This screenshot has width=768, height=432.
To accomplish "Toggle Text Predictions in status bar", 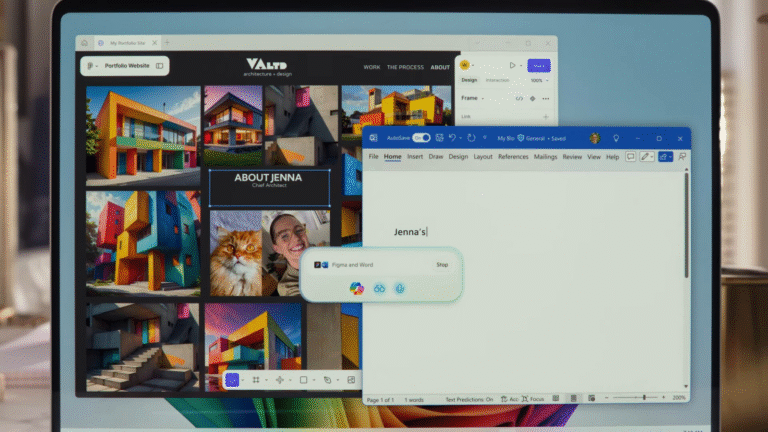I will (x=469, y=399).
